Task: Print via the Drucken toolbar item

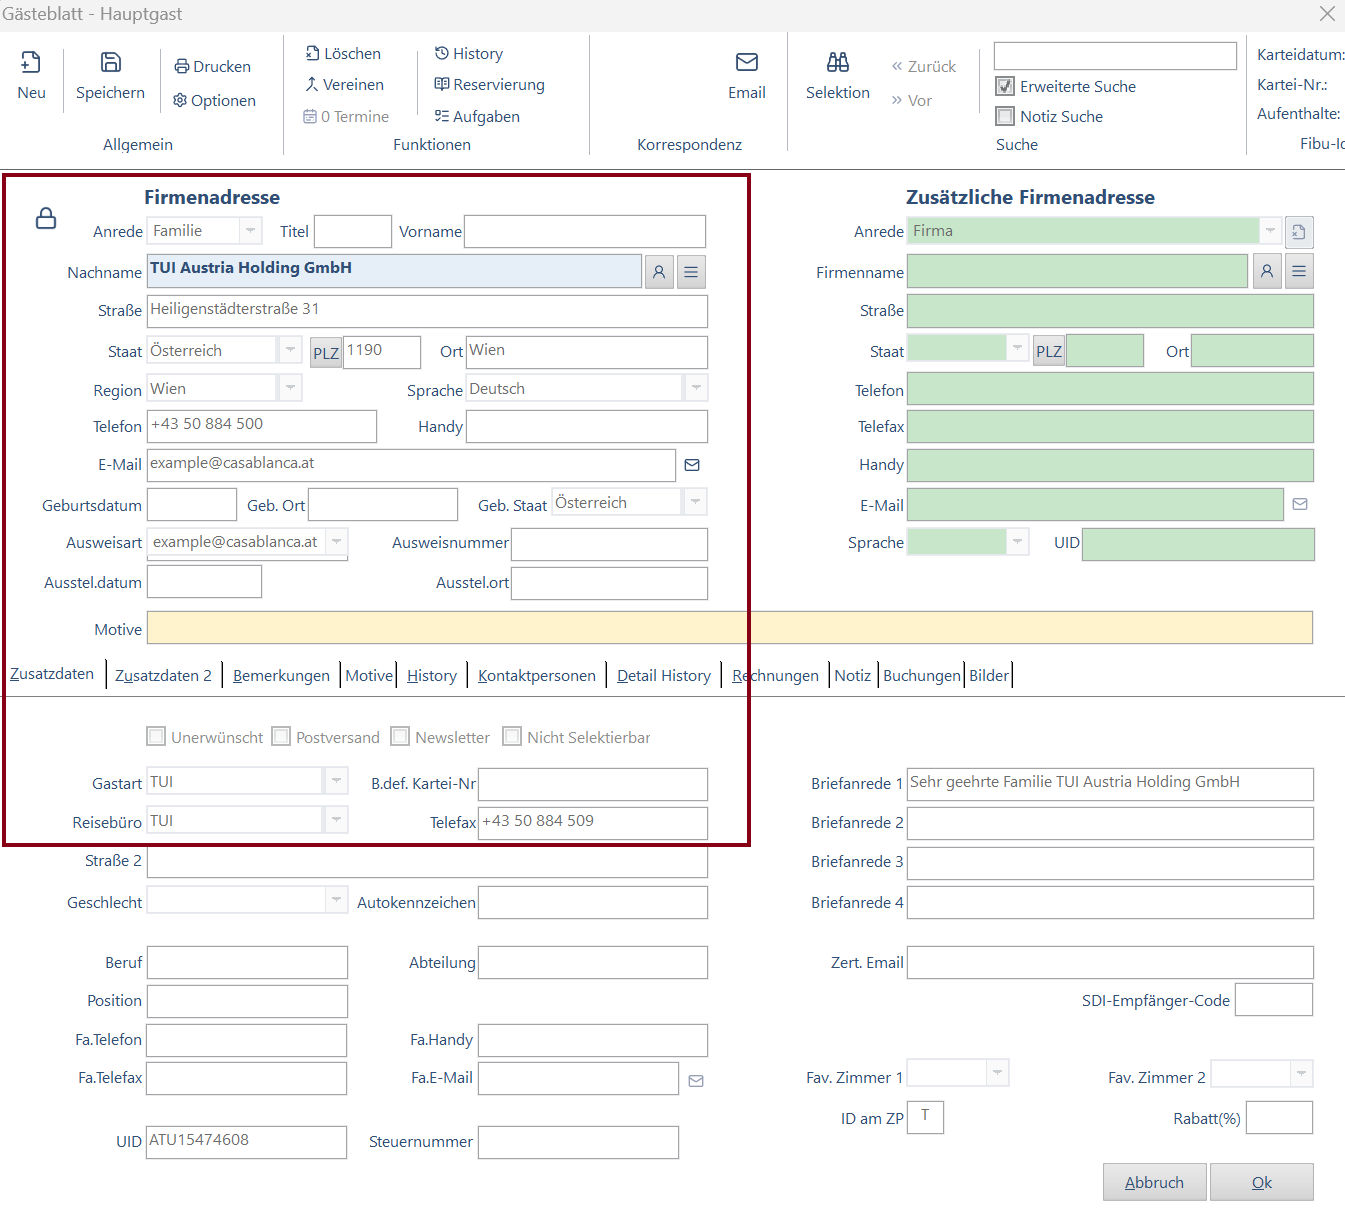Action: point(212,66)
